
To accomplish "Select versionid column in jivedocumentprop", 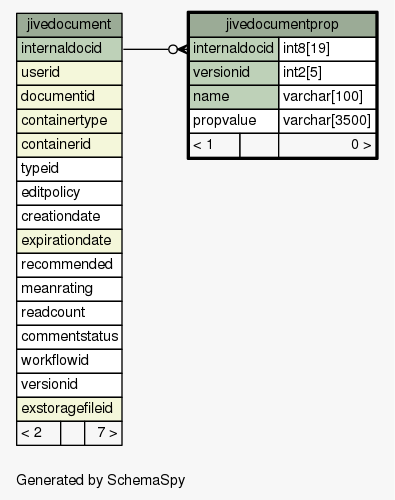I will pos(234,73).
